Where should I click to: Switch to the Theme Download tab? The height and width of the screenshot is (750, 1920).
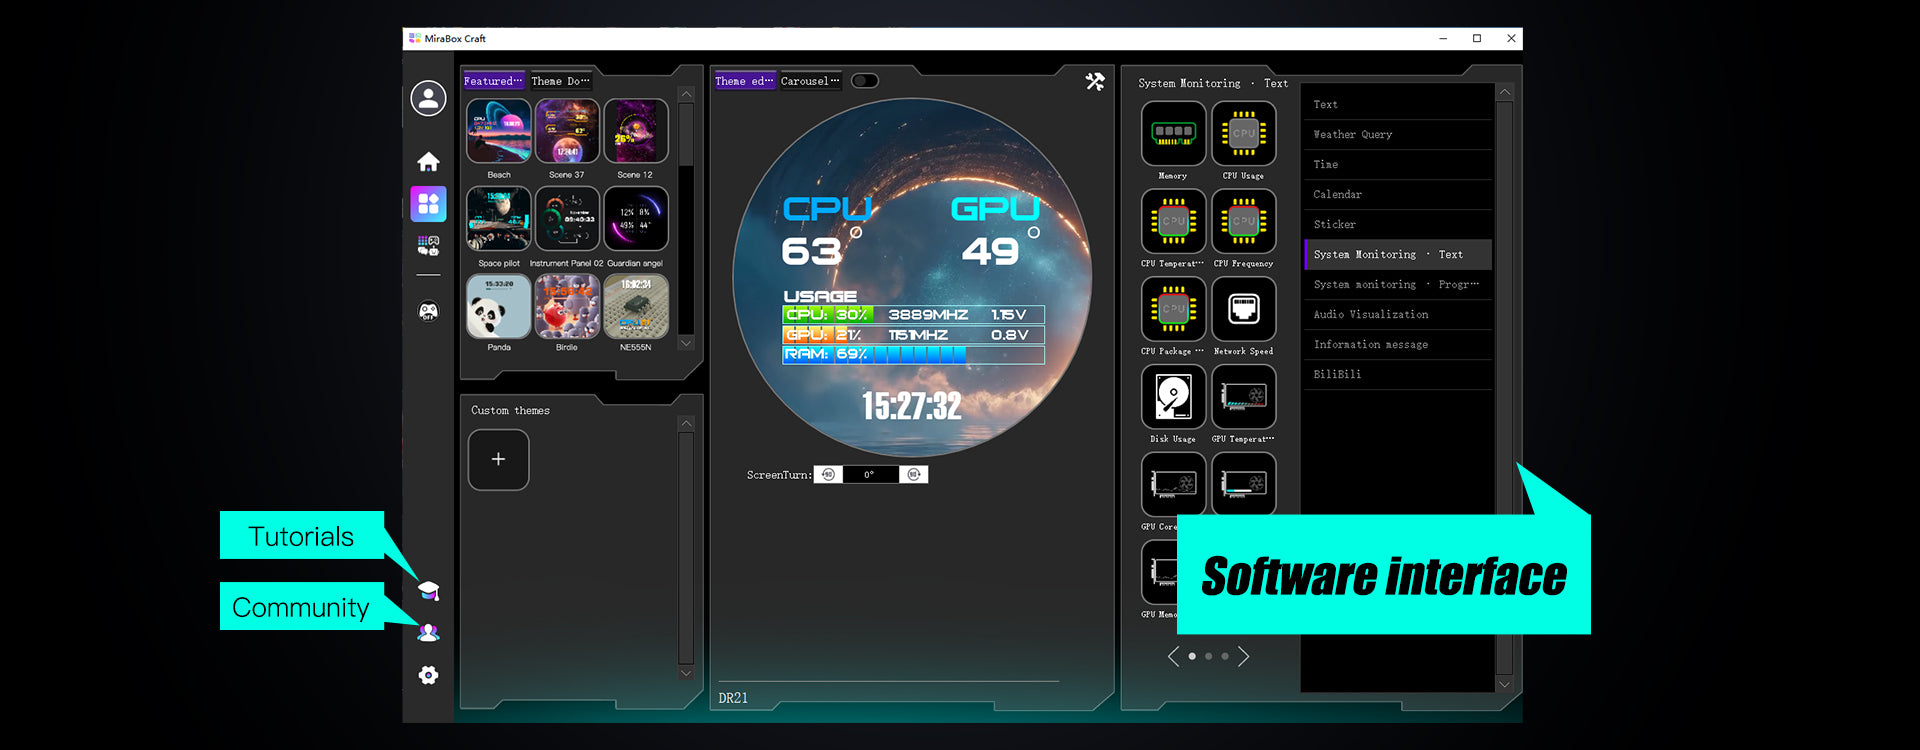[x=560, y=81]
